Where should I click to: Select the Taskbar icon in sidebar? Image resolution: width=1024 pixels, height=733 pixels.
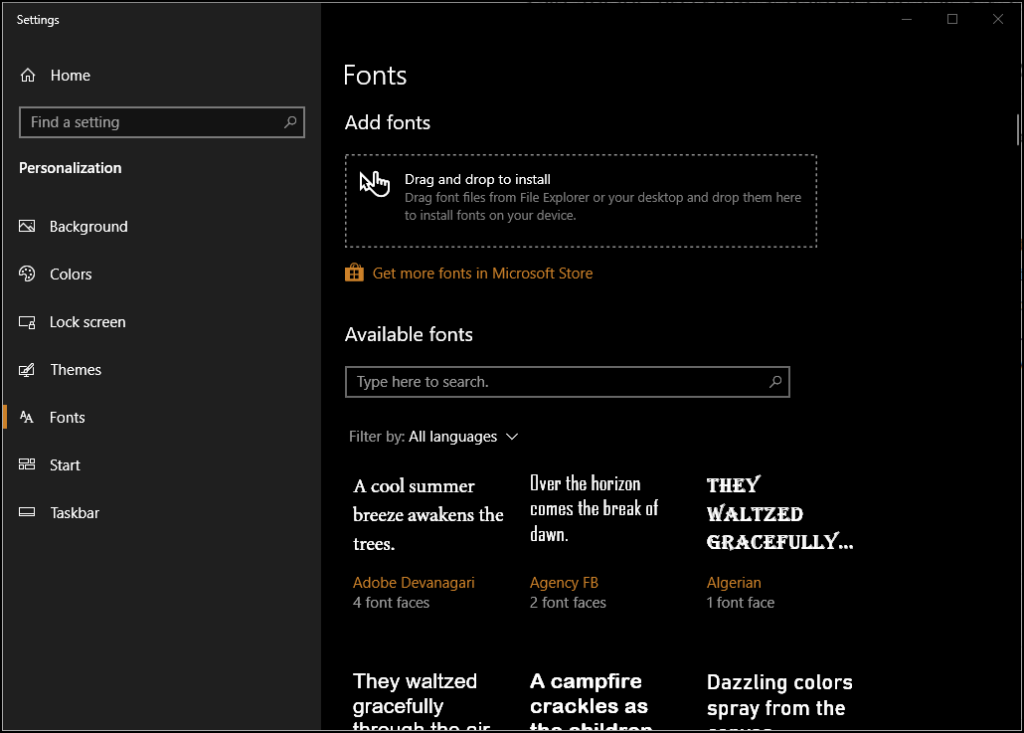point(26,512)
